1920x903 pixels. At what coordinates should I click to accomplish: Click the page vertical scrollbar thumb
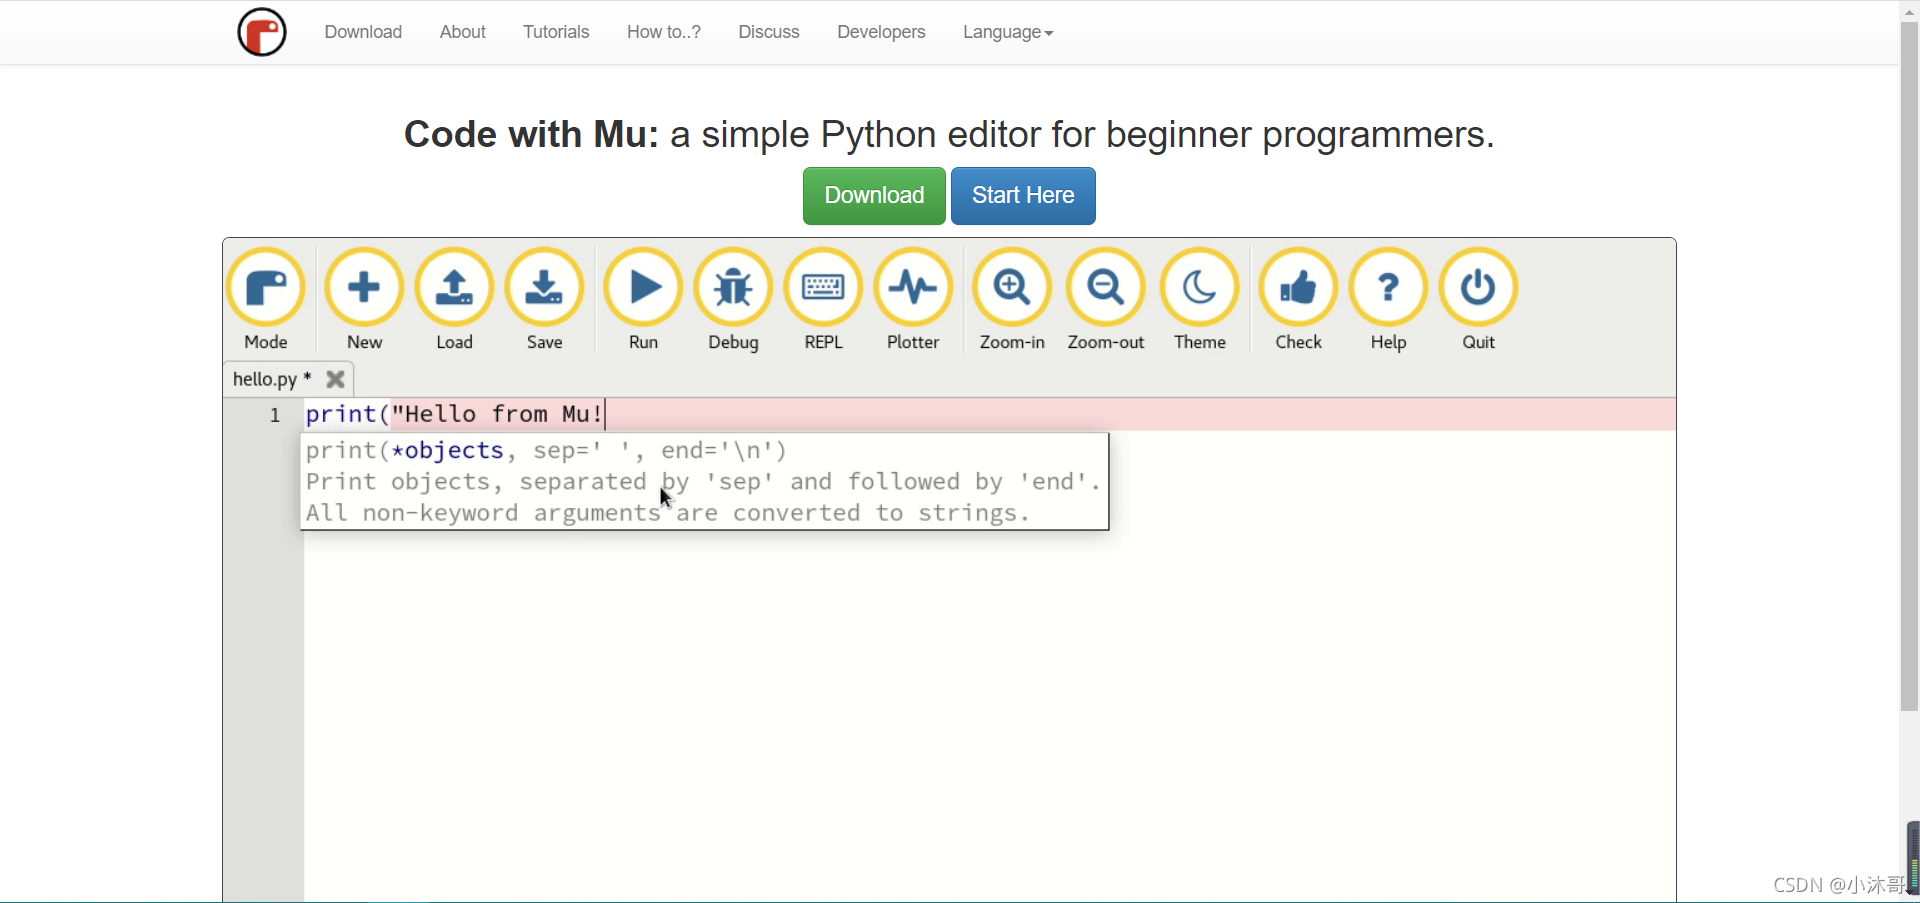click(1909, 365)
